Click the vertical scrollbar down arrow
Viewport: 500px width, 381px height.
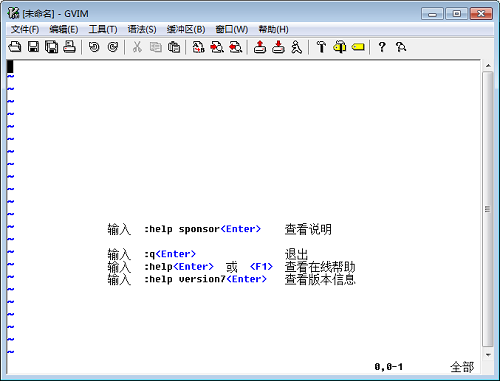(x=488, y=355)
